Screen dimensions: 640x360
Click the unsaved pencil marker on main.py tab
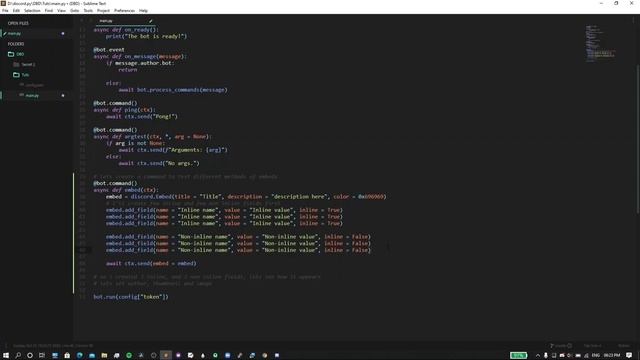(x=151, y=21)
